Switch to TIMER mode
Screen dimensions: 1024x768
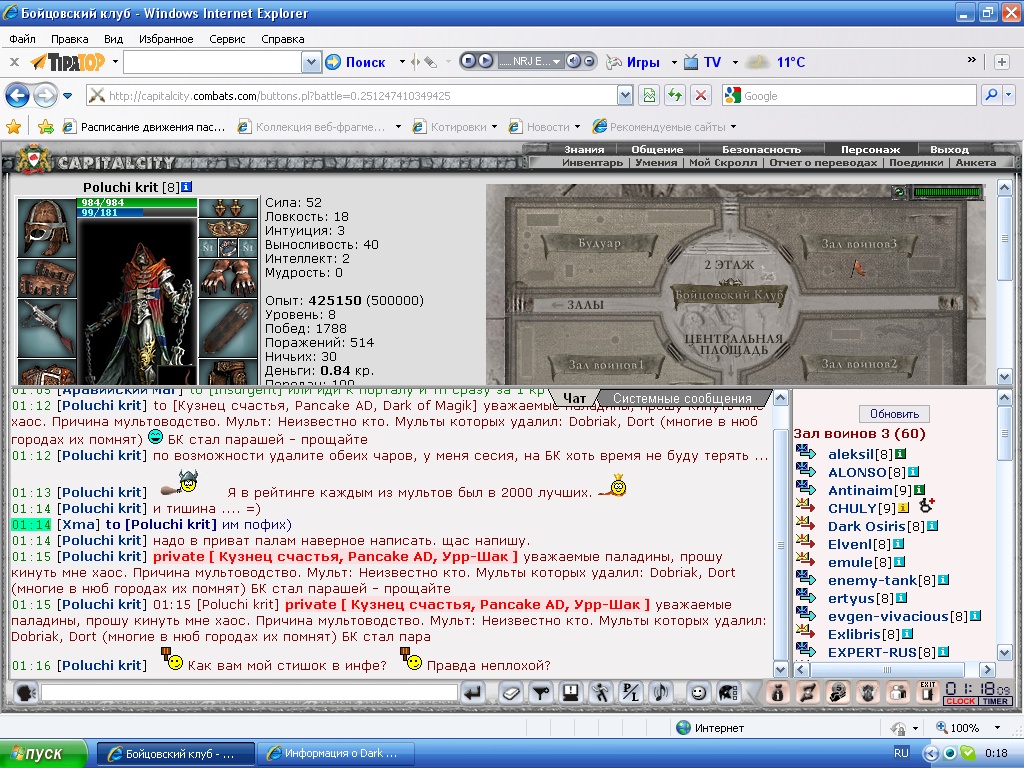tap(994, 701)
